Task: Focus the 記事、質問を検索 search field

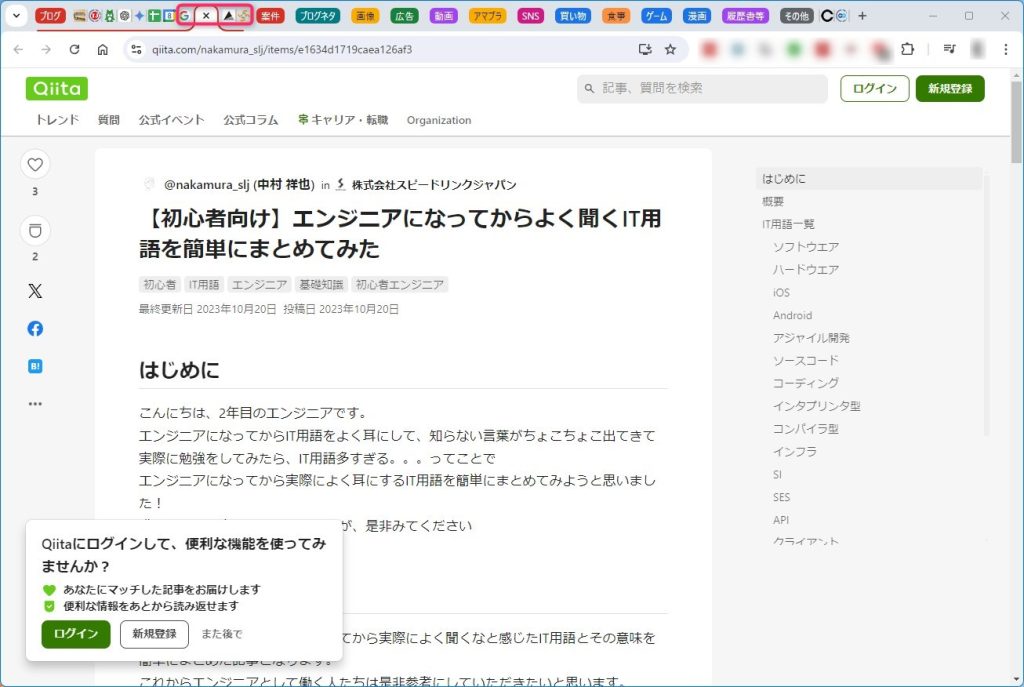Action: click(702, 88)
